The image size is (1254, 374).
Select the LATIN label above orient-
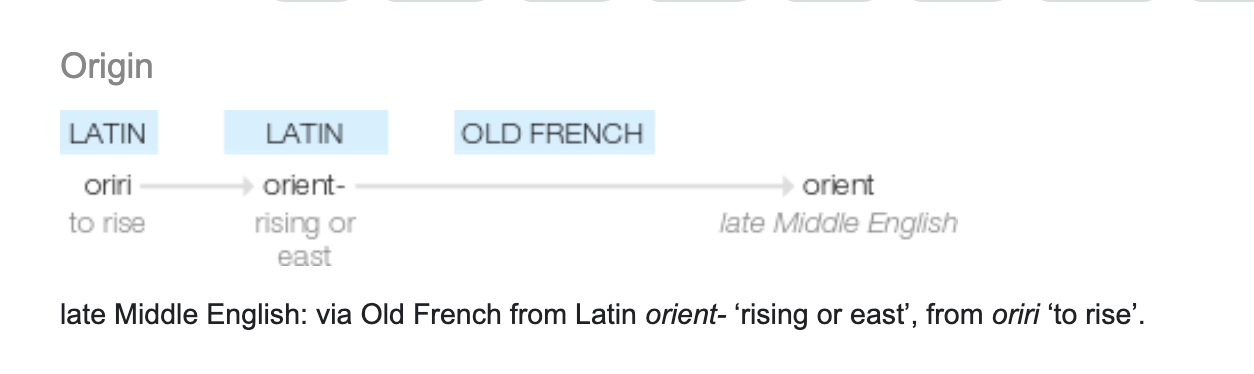(305, 133)
